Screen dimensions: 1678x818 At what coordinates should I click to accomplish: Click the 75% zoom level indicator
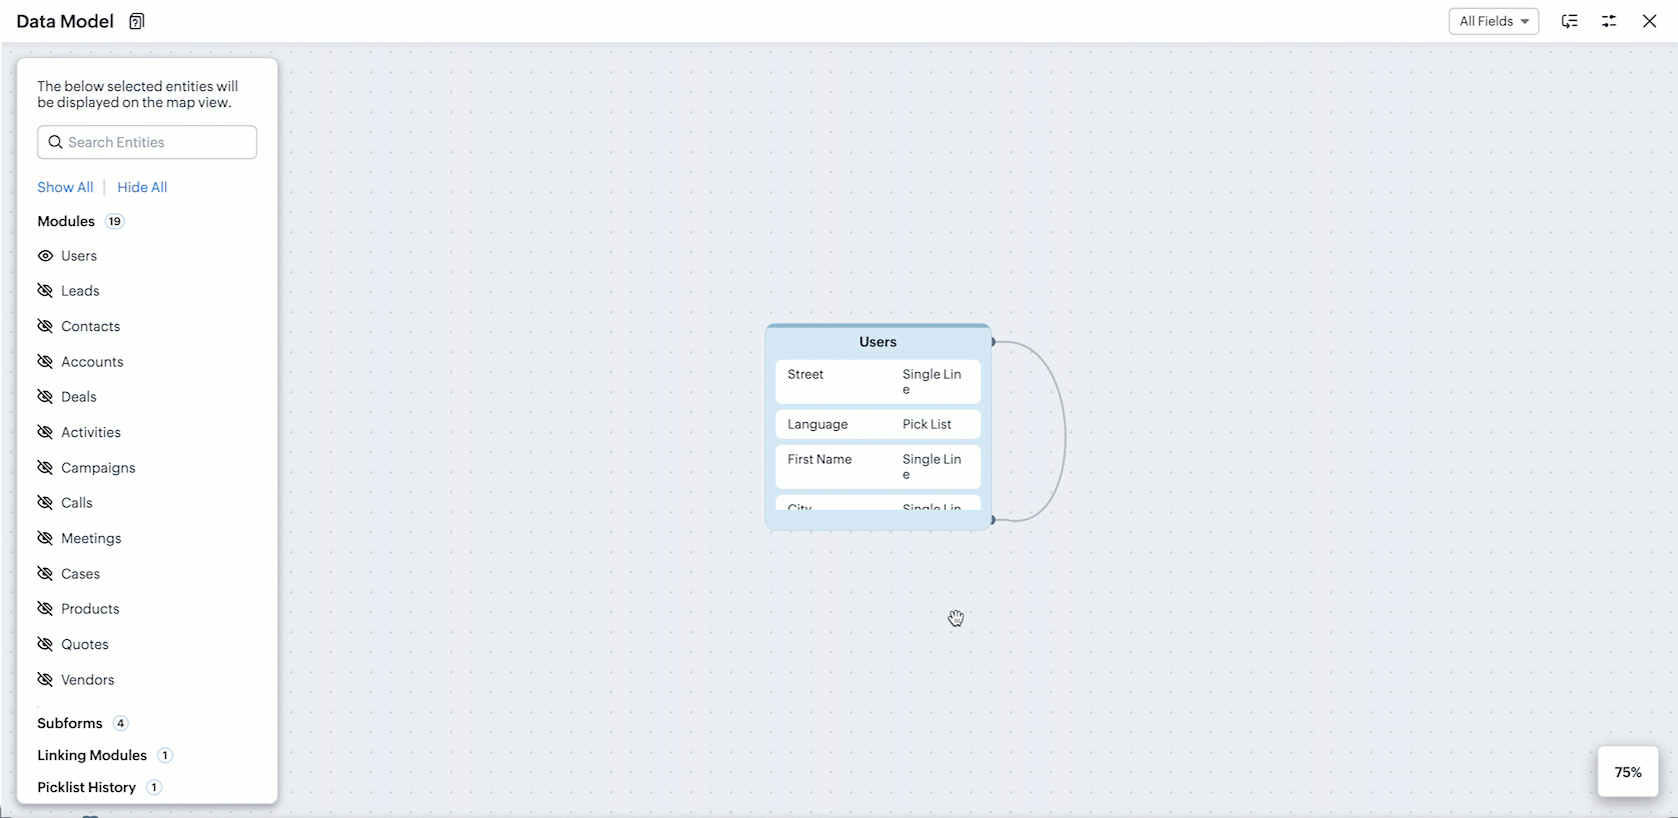(x=1628, y=772)
